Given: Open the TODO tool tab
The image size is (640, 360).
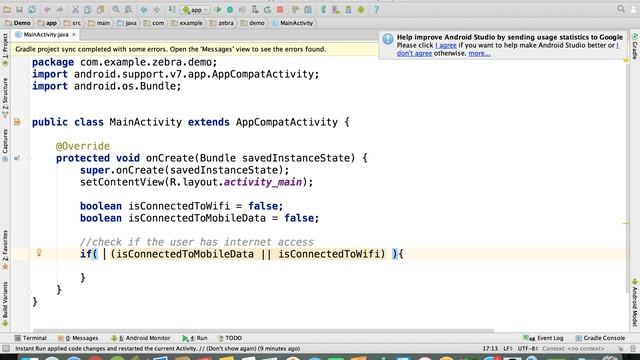Looking at the screenshot, I should 230,338.
